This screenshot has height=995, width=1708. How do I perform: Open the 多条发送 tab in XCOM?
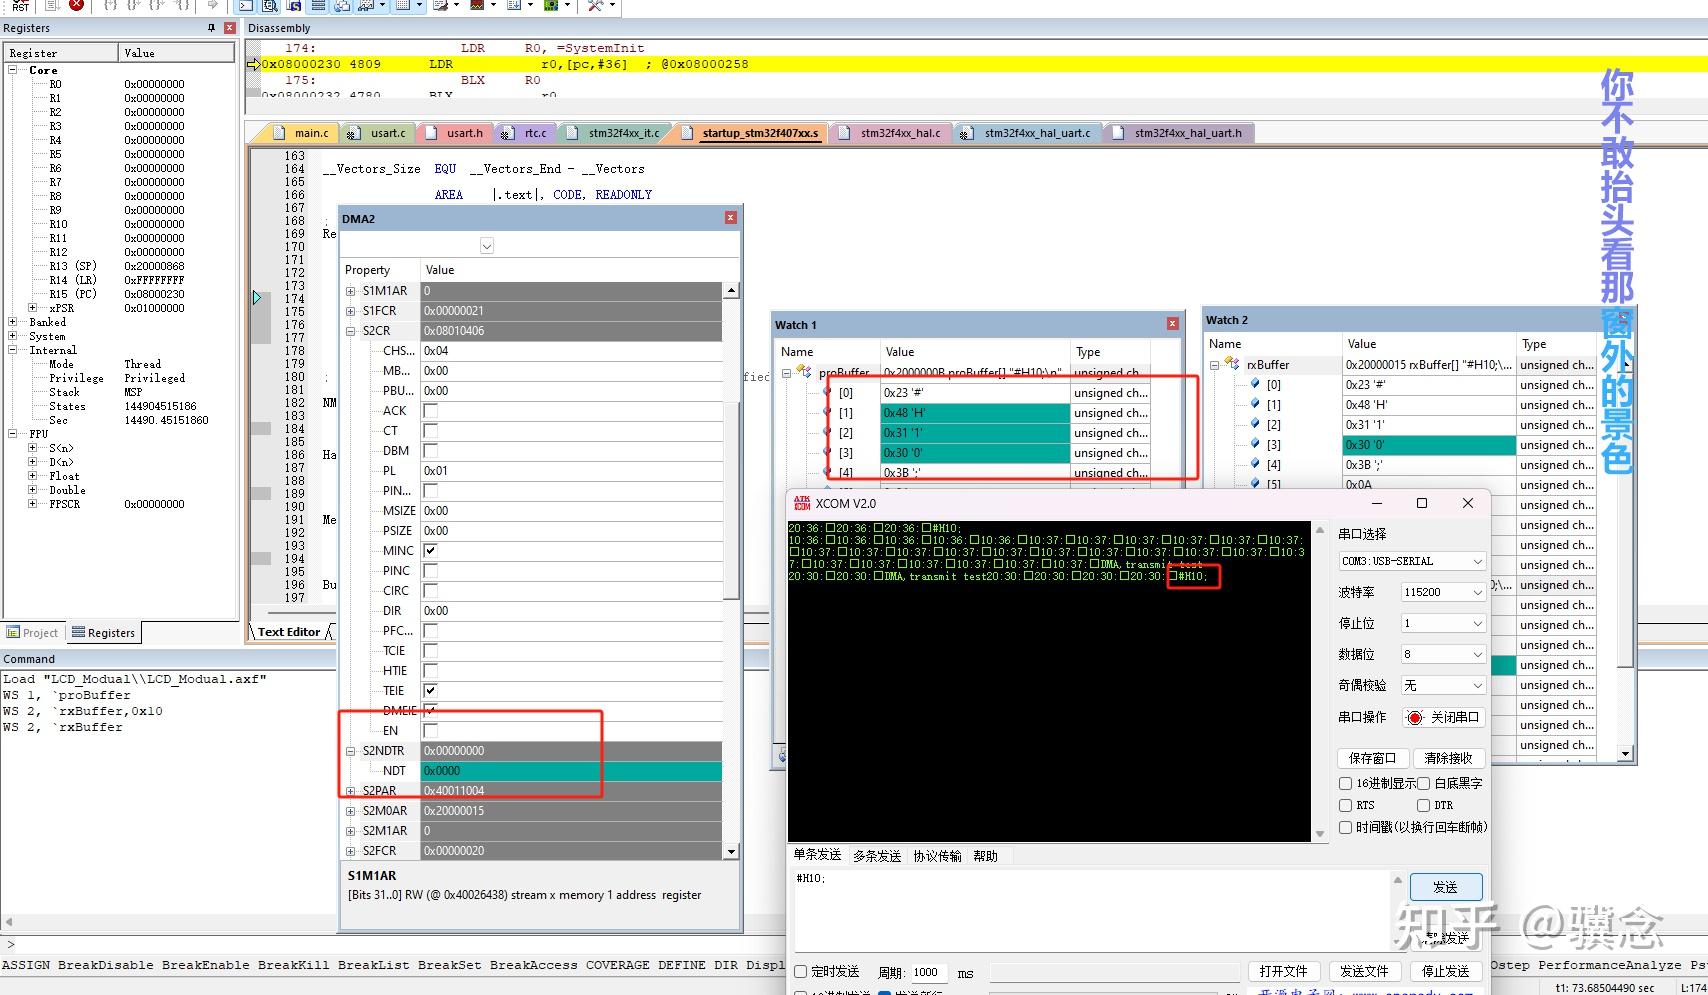(x=877, y=856)
